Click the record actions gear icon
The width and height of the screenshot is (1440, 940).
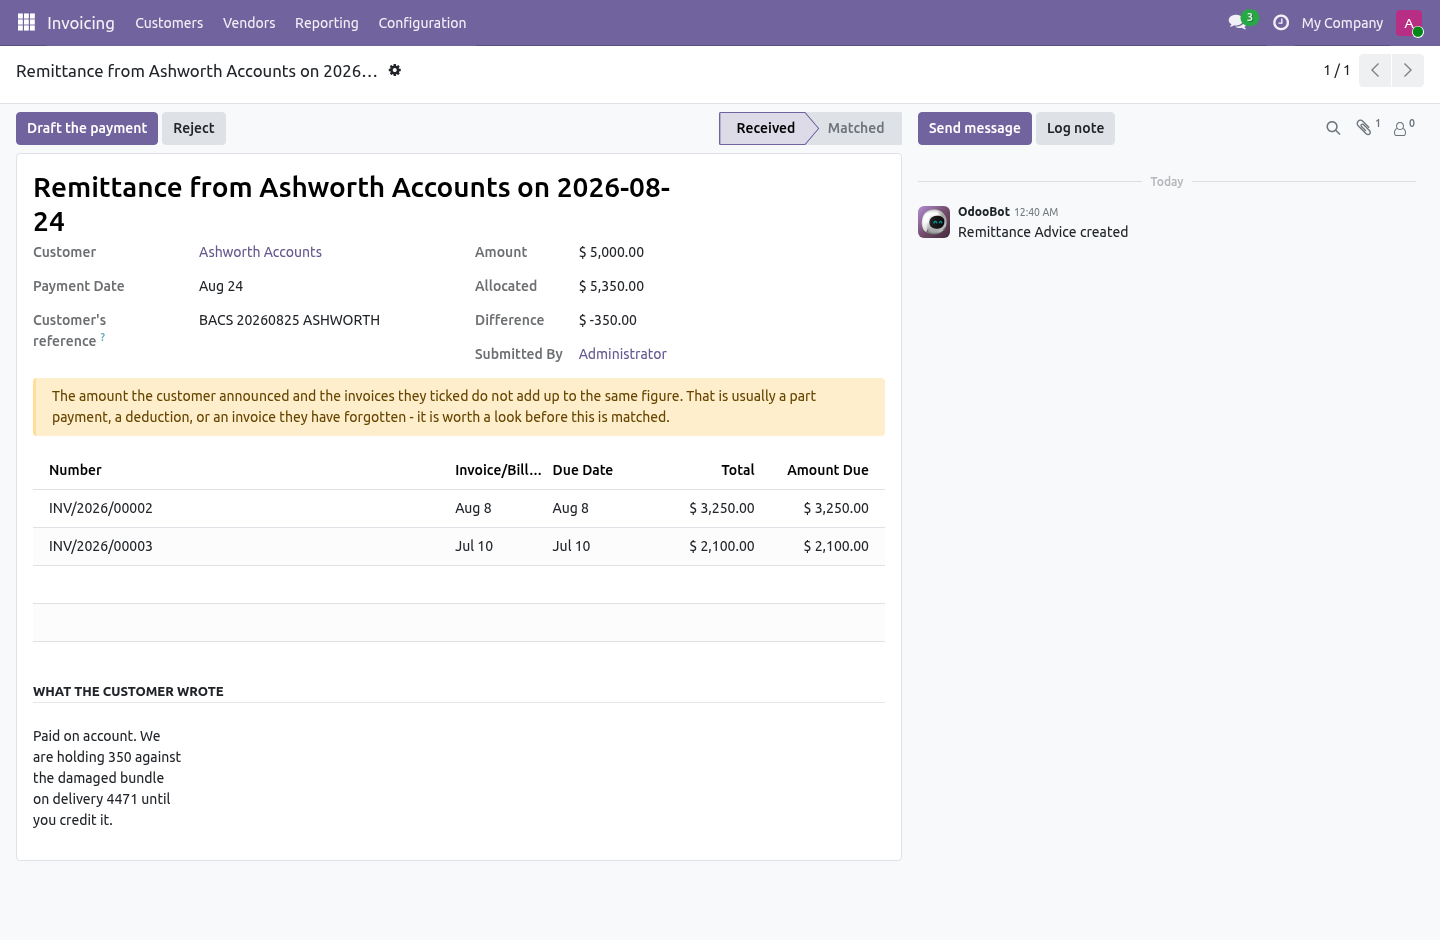coord(395,70)
